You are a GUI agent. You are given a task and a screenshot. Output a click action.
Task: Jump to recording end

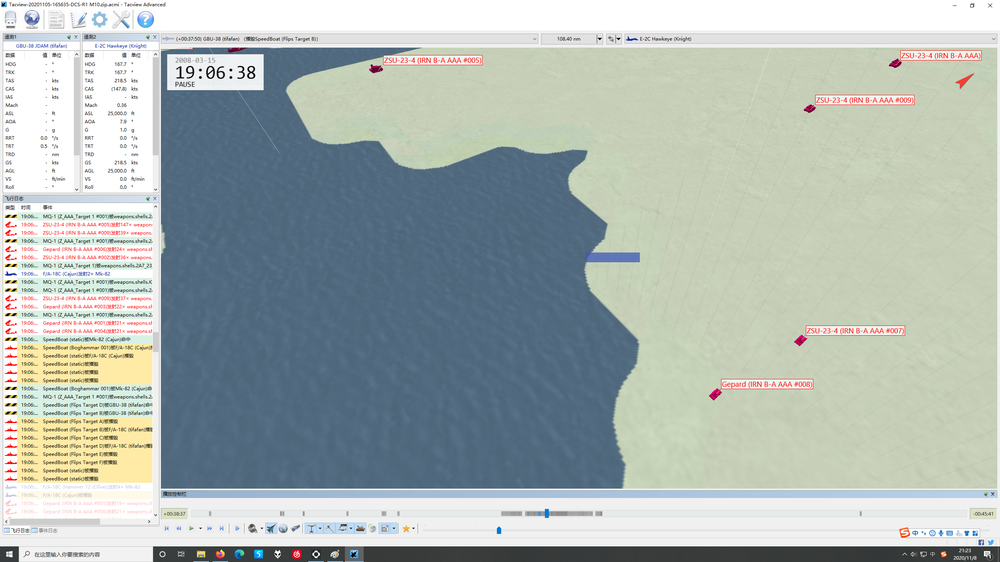click(222, 528)
